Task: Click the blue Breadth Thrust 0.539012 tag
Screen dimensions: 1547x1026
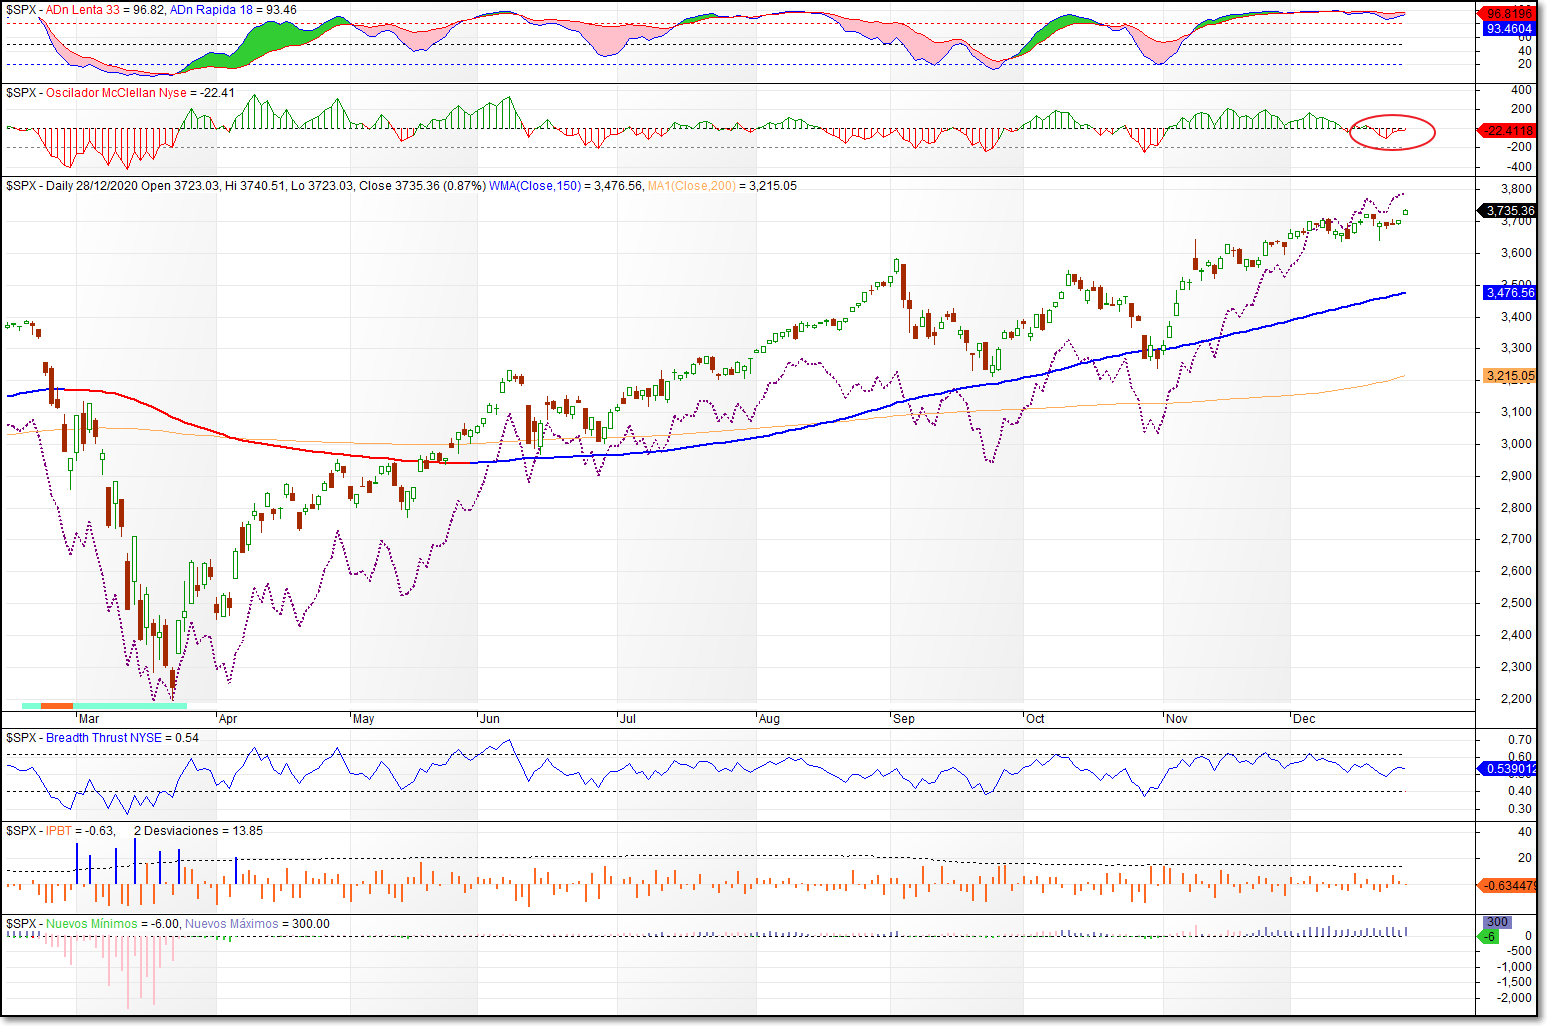Action: [x=1509, y=769]
